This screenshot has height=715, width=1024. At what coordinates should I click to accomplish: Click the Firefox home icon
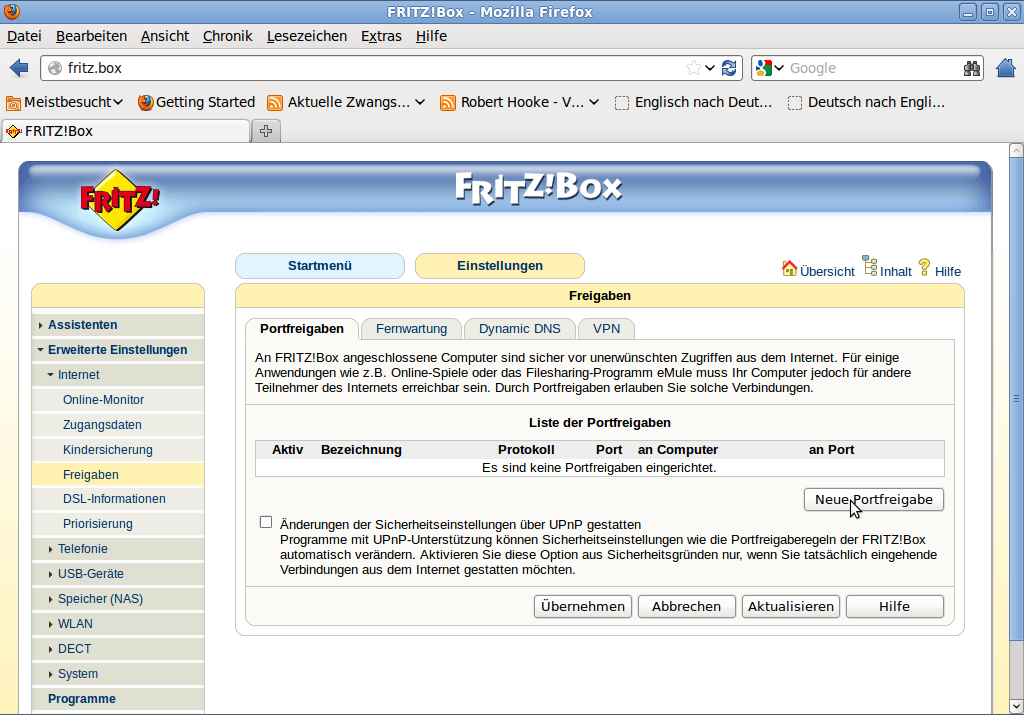click(x=1005, y=68)
